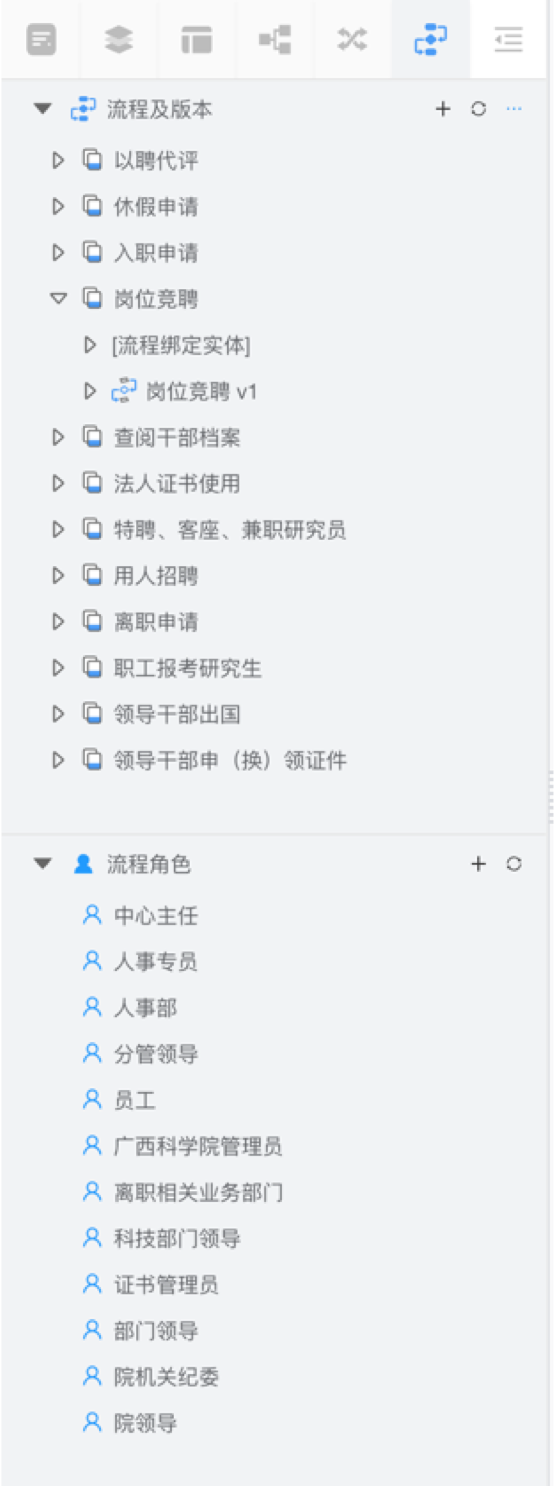
Task: Expand the [流程绑定实体] node
Action: [90, 345]
